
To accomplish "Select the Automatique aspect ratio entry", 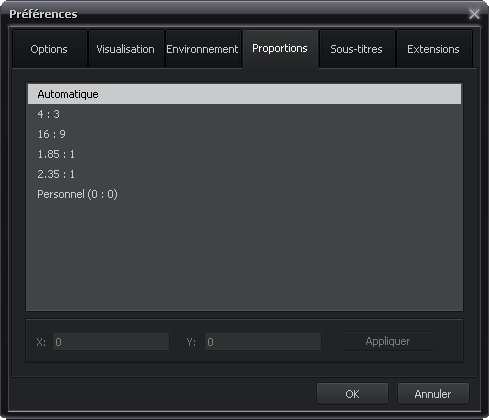I will pyautogui.click(x=244, y=94).
